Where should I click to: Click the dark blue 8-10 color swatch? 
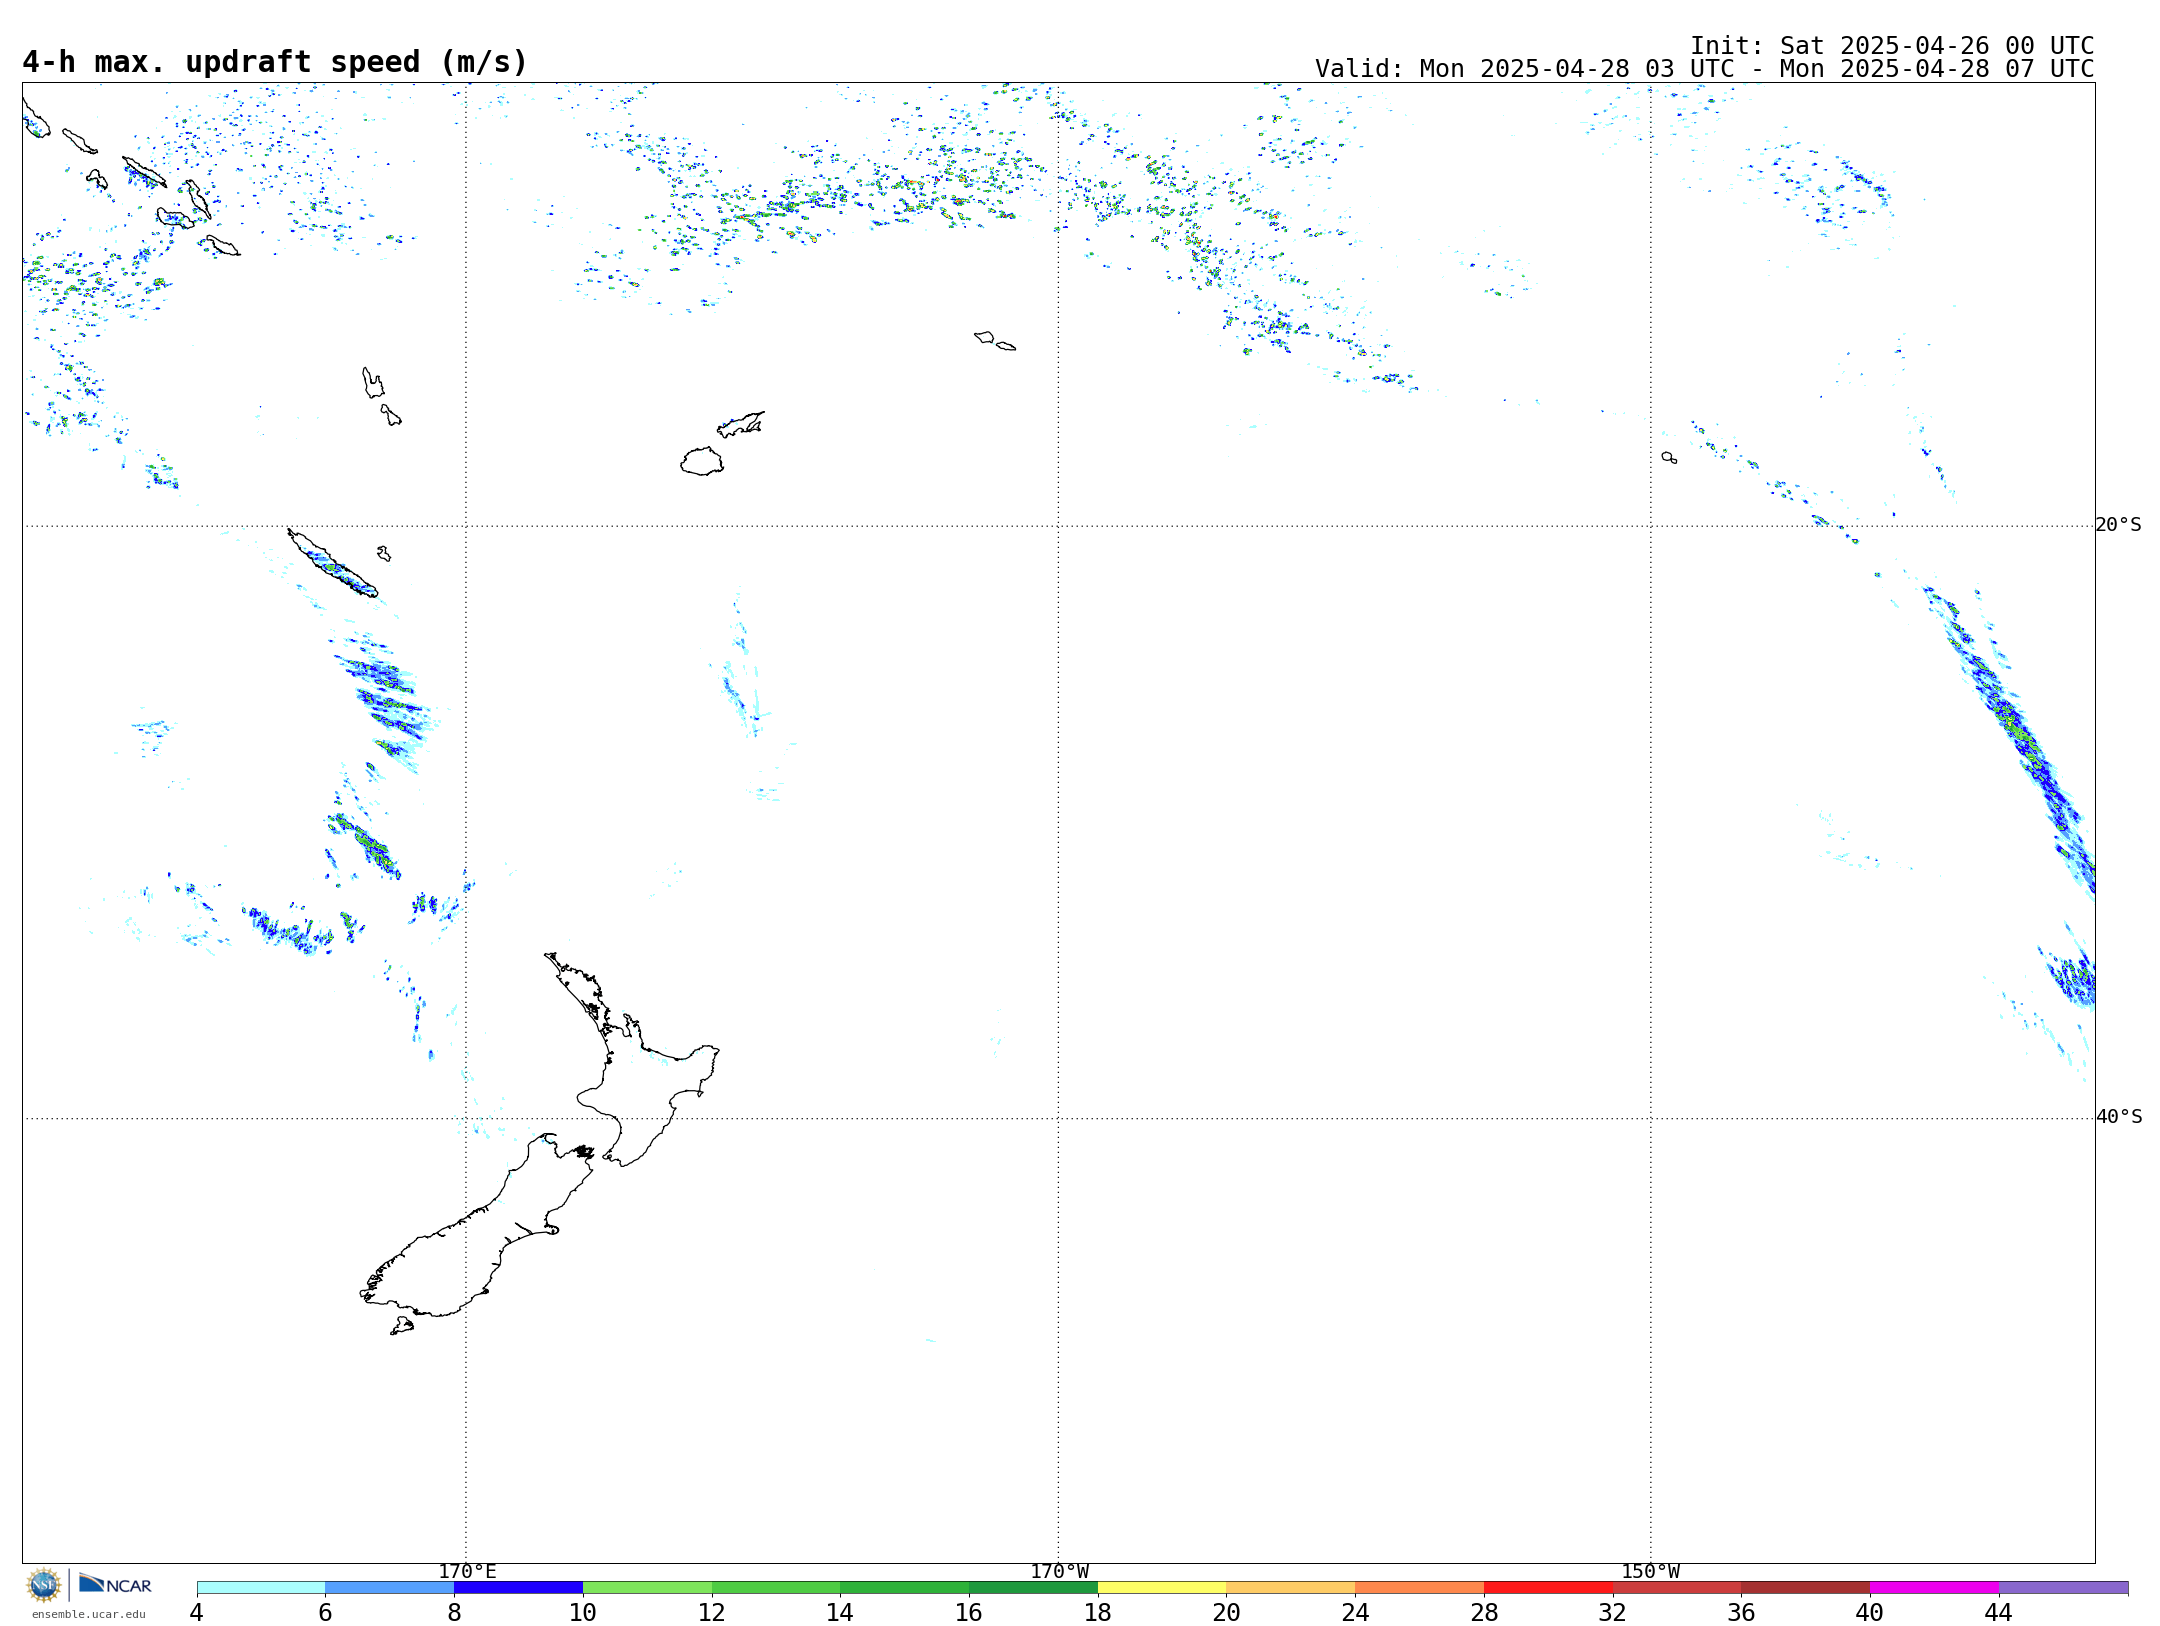tap(518, 1588)
